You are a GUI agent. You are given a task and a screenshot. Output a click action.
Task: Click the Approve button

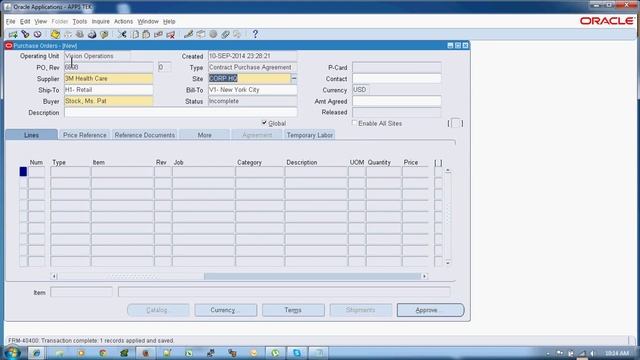430,310
